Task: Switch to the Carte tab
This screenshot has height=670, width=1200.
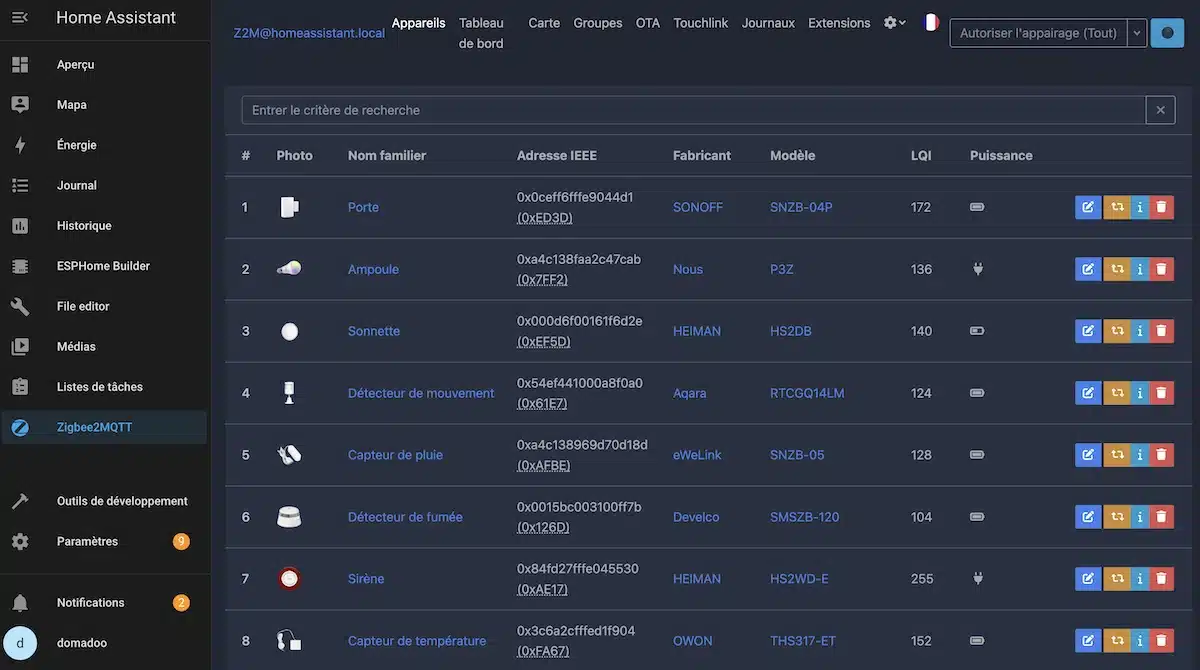Action: (544, 23)
